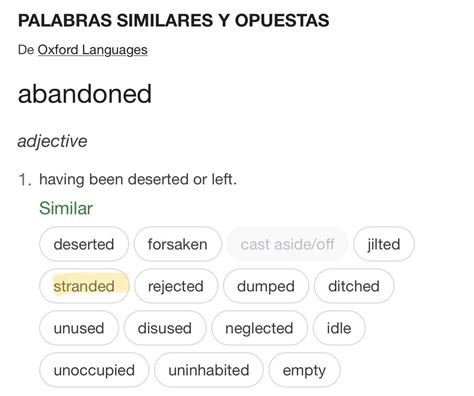Open the Oxford Languages link
Image resolution: width=474 pixels, height=396 pixels.
coord(92,50)
